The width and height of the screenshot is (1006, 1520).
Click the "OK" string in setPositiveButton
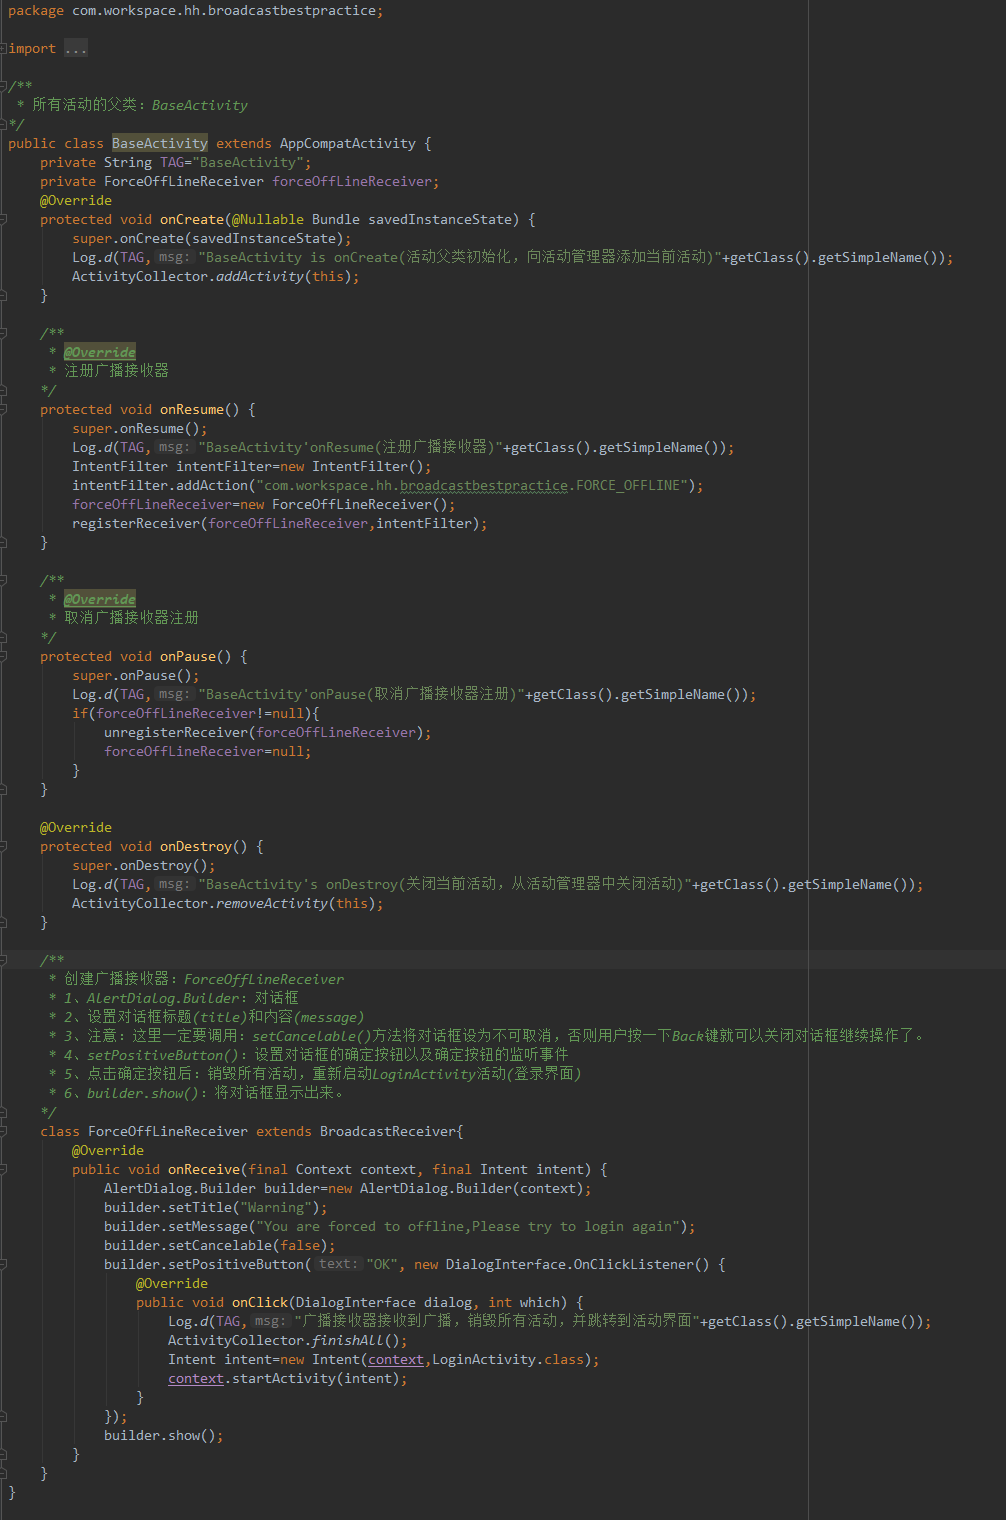(384, 1264)
